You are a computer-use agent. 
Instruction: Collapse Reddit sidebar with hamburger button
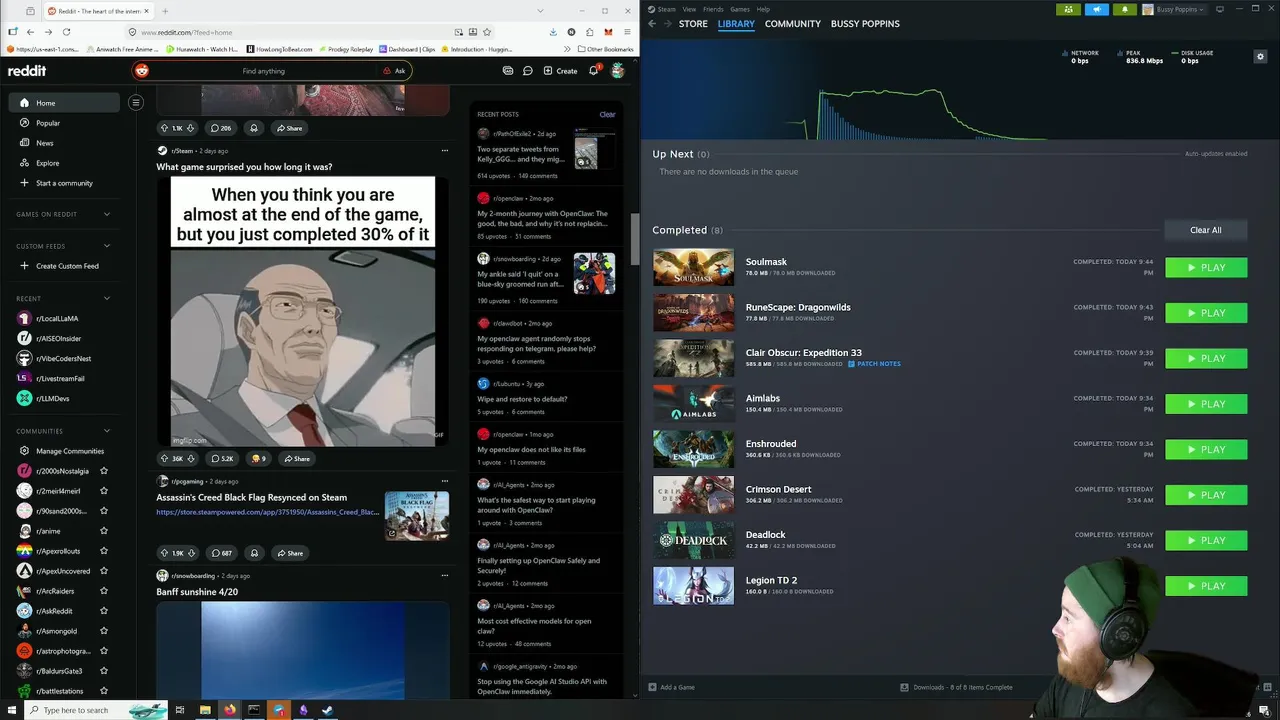136,102
